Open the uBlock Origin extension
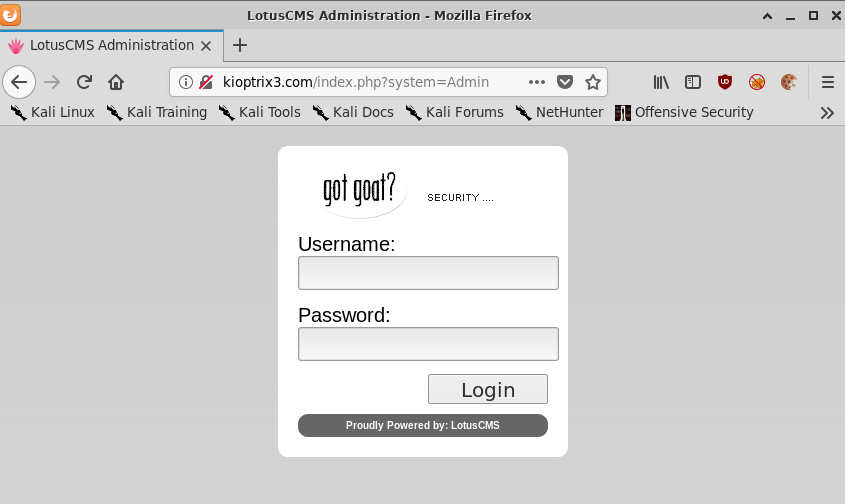Image resolution: width=845 pixels, height=504 pixels. point(725,82)
